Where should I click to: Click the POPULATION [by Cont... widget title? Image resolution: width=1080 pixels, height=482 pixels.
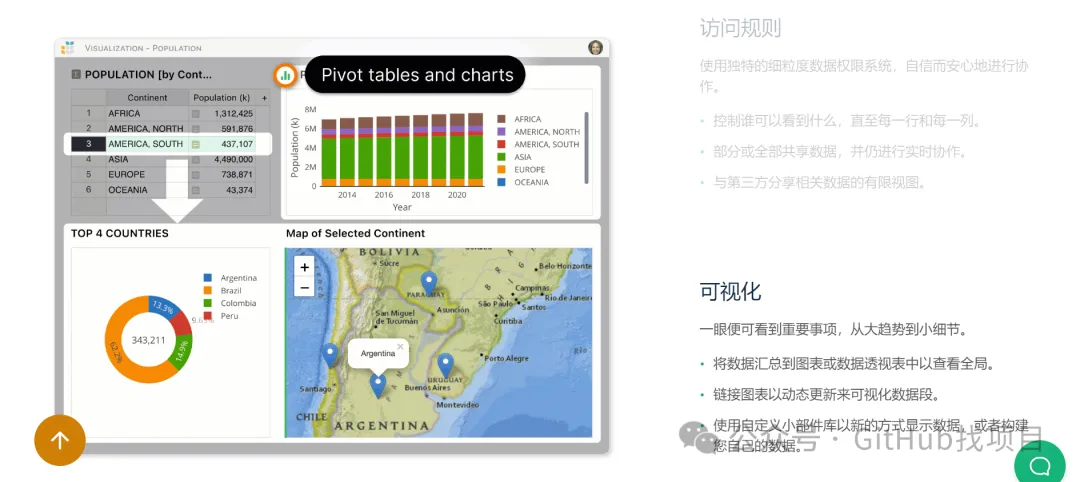[x=148, y=74]
